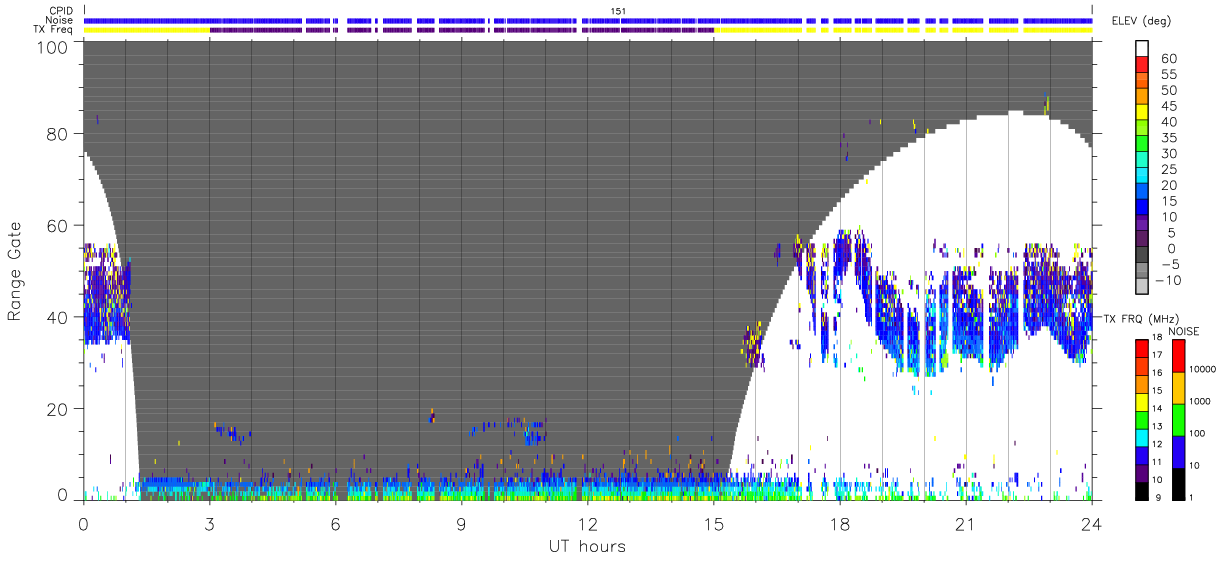
Task: Click the x-axis tick label '24'
Action: [1091, 523]
